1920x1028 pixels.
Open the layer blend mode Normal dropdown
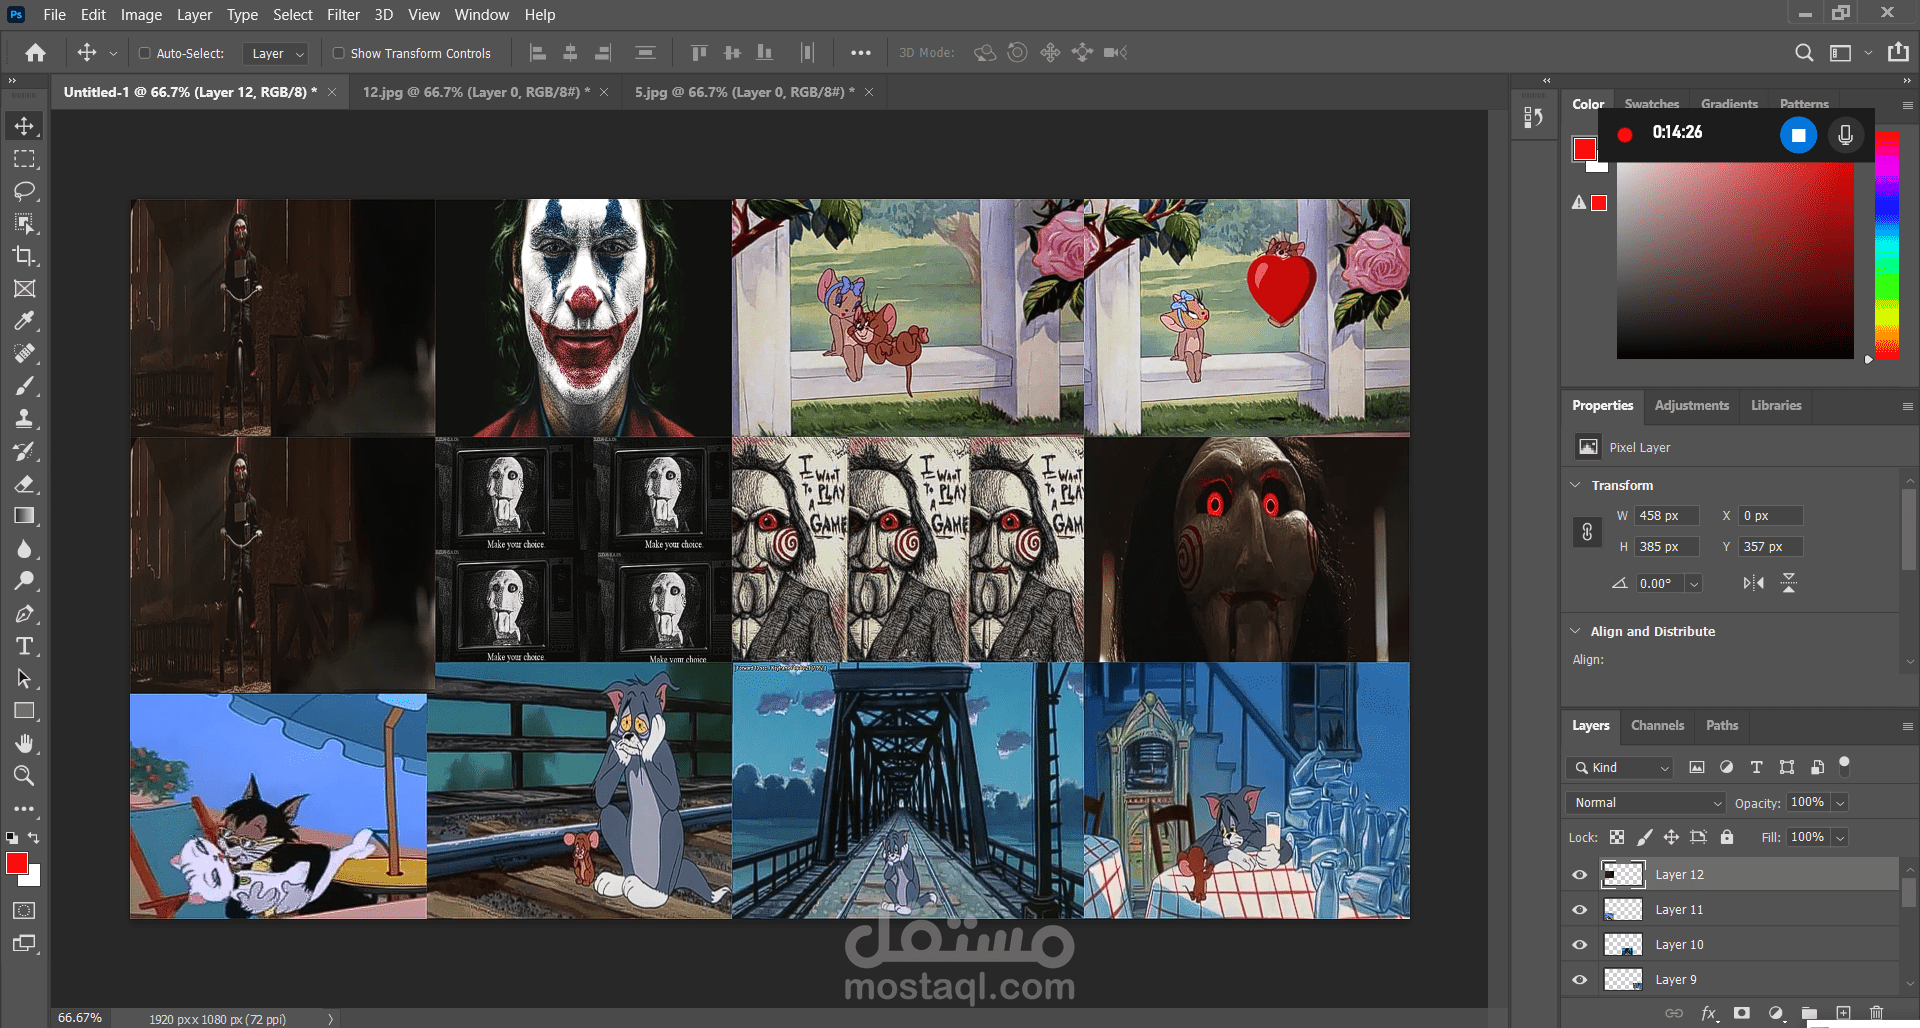click(1646, 803)
